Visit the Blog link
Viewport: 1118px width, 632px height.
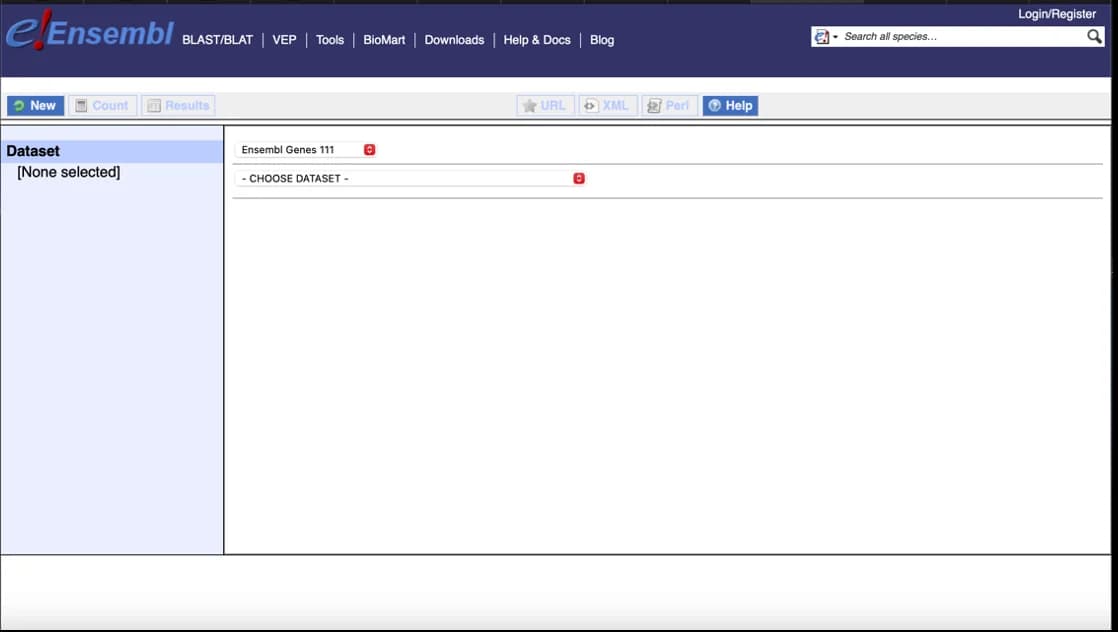[602, 40]
